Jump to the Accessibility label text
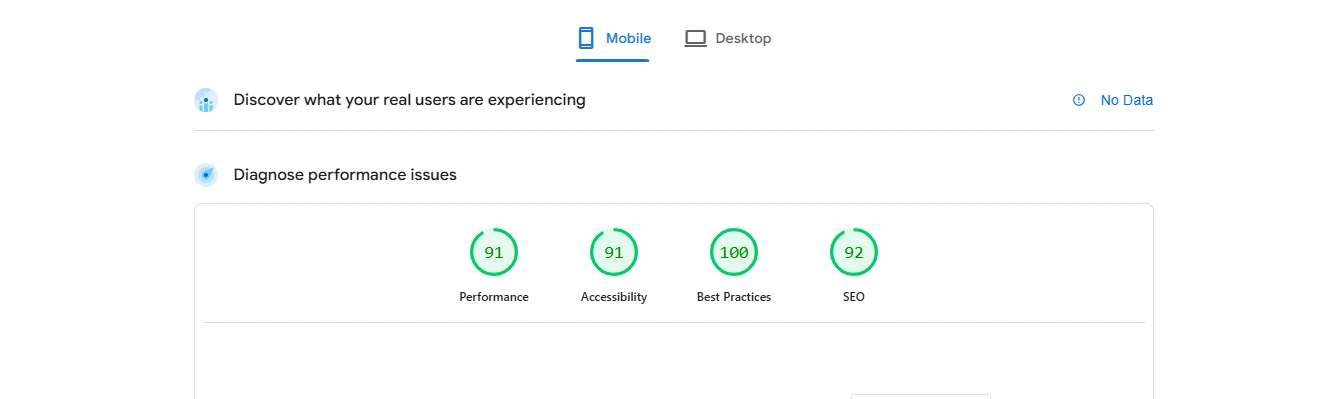This screenshot has height=399, width=1318. click(614, 297)
